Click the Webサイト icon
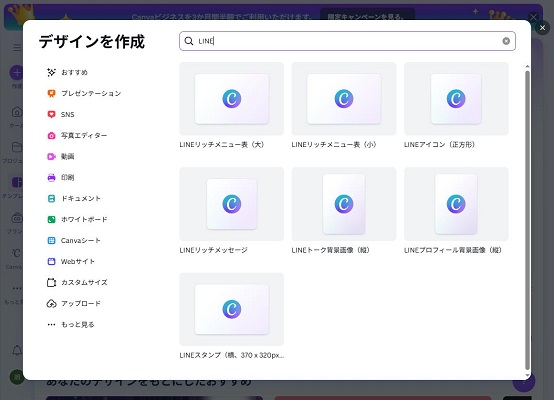The image size is (554, 400). point(51,261)
